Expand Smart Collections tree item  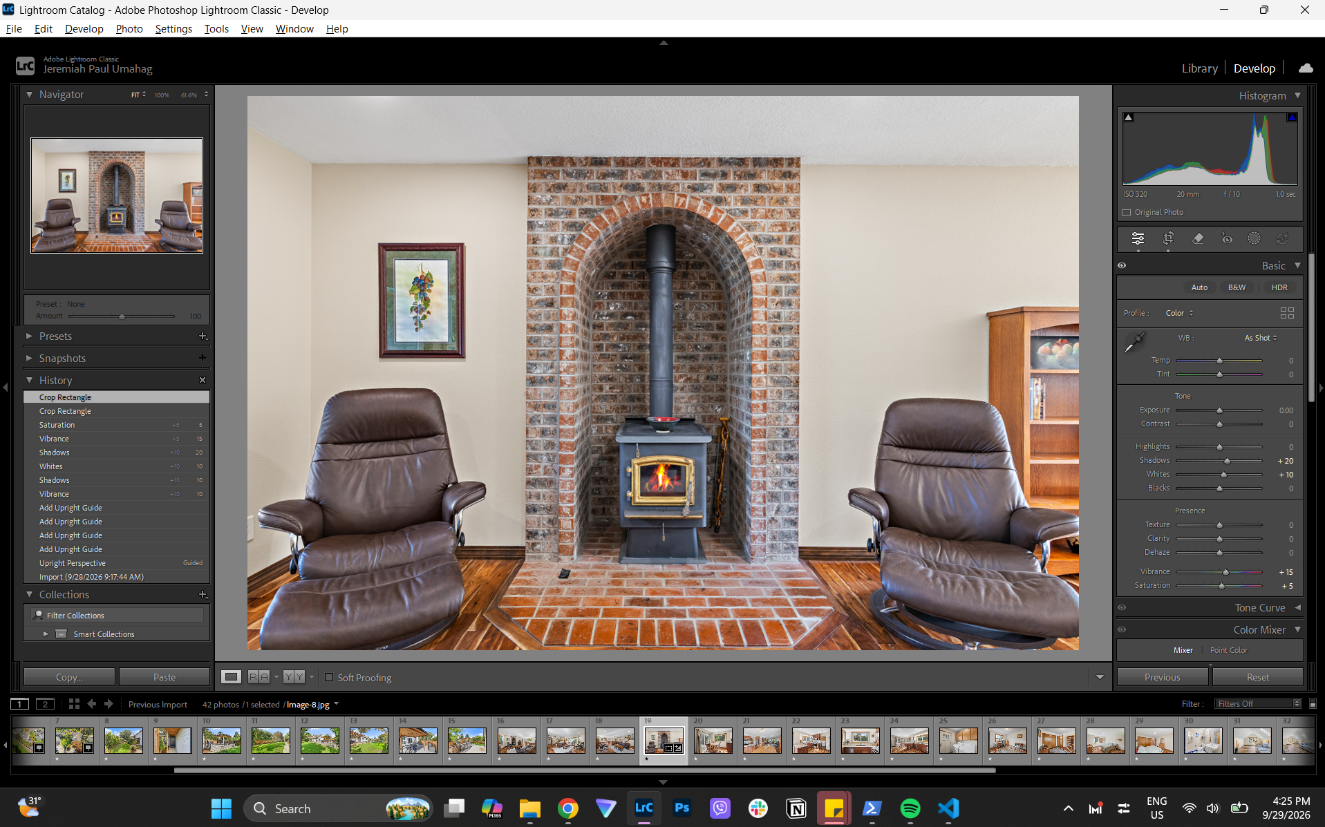coord(45,634)
